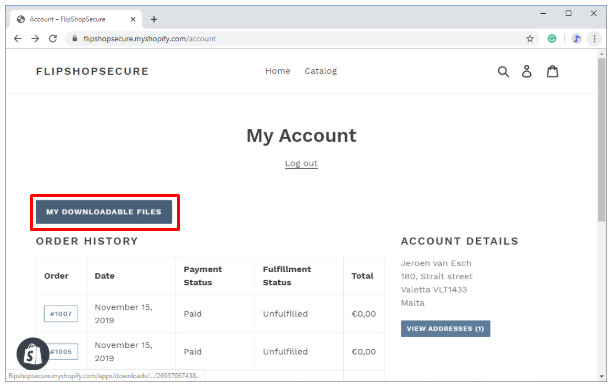Click the Log out link
This screenshot has width=615, height=387.
(301, 163)
